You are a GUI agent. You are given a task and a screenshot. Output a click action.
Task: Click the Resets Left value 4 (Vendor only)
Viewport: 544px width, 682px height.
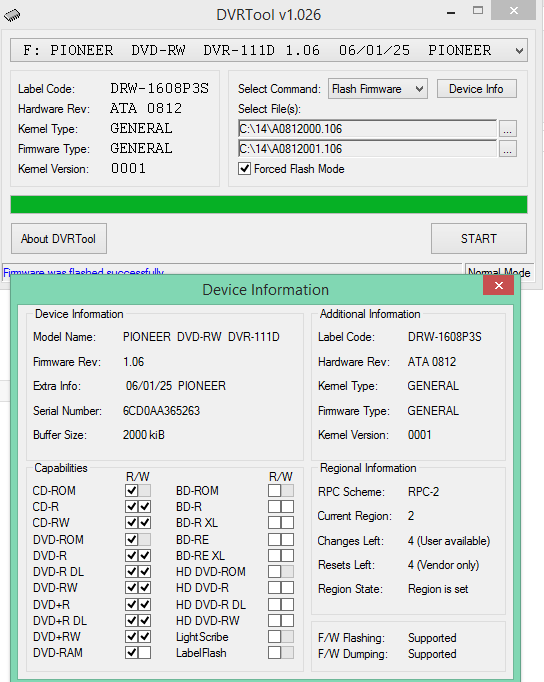pyautogui.click(x=444, y=565)
